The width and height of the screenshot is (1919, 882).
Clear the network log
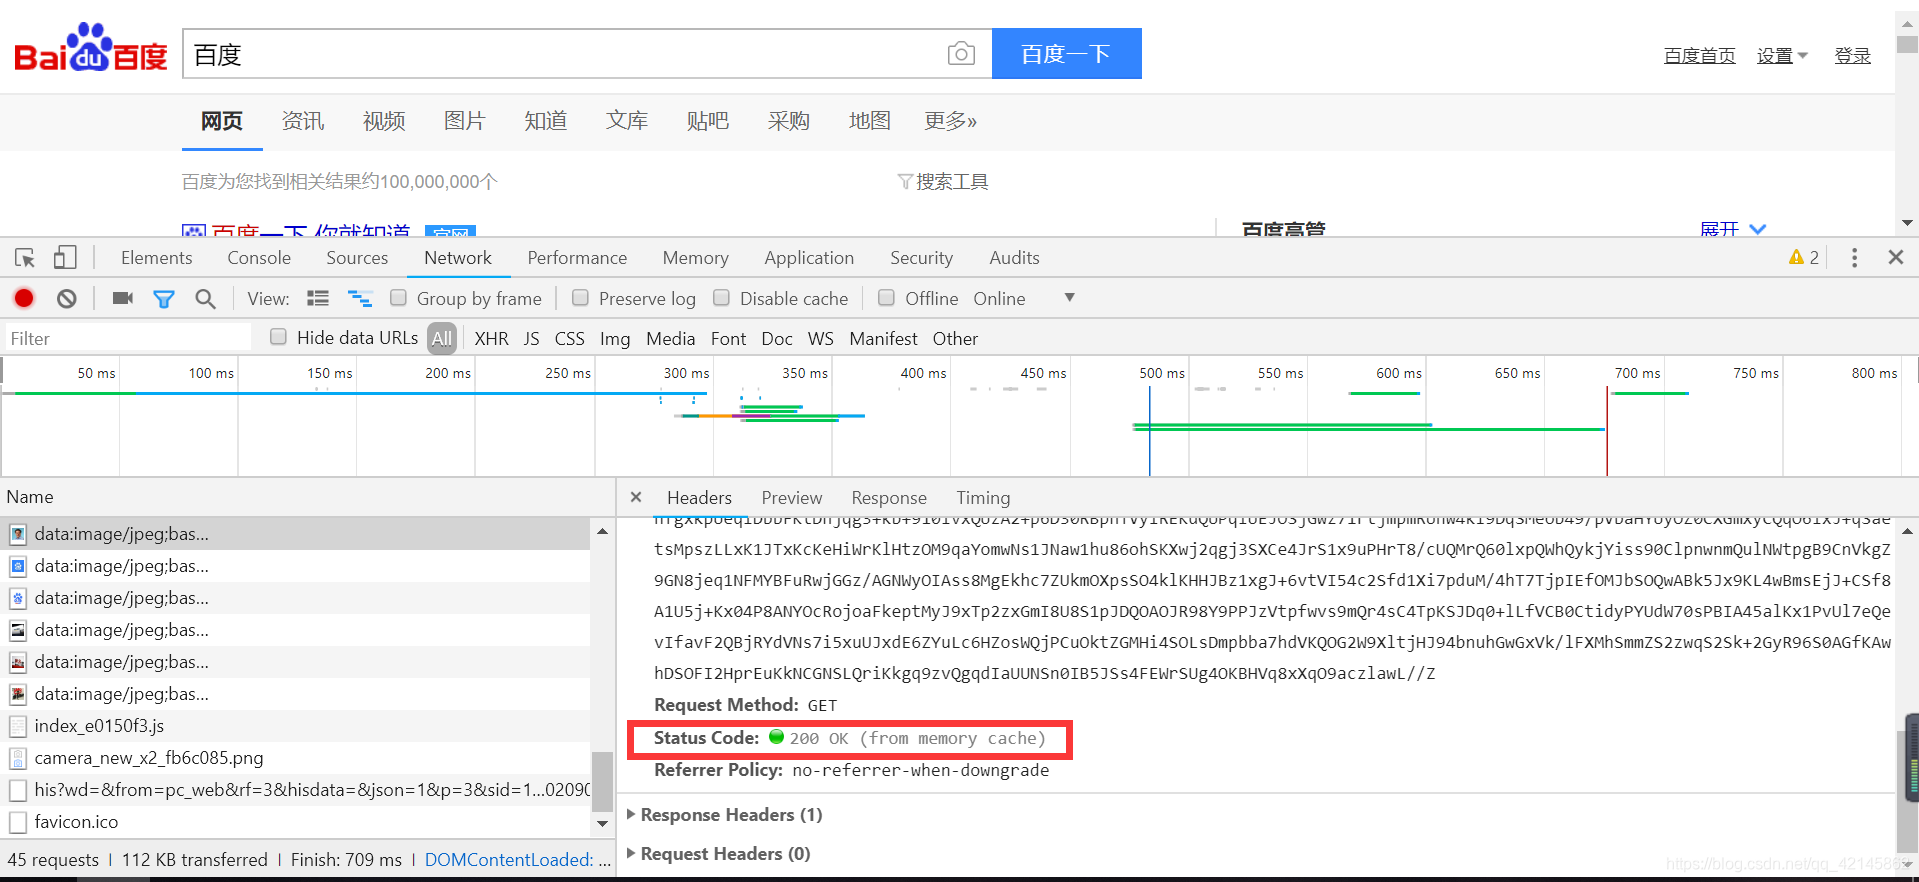(x=67, y=298)
